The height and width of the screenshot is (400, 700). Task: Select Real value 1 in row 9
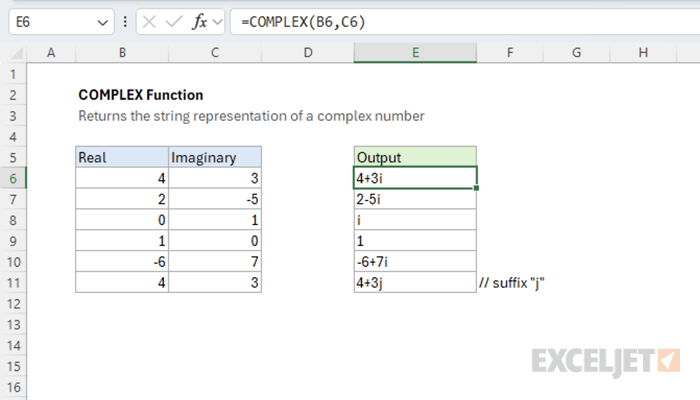coord(122,241)
